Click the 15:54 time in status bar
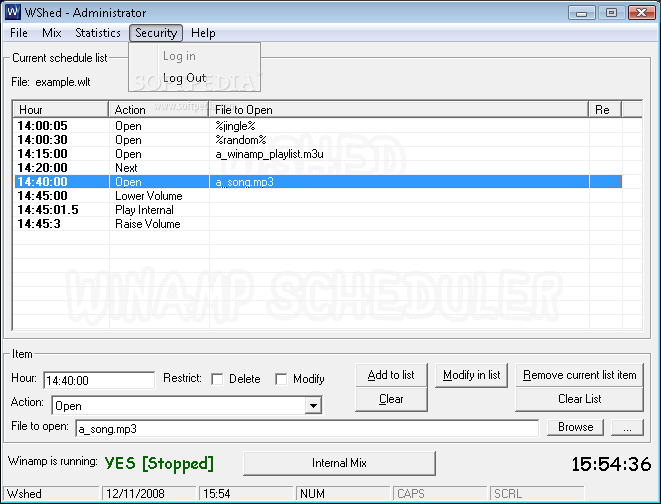The image size is (661, 504). coord(246,493)
